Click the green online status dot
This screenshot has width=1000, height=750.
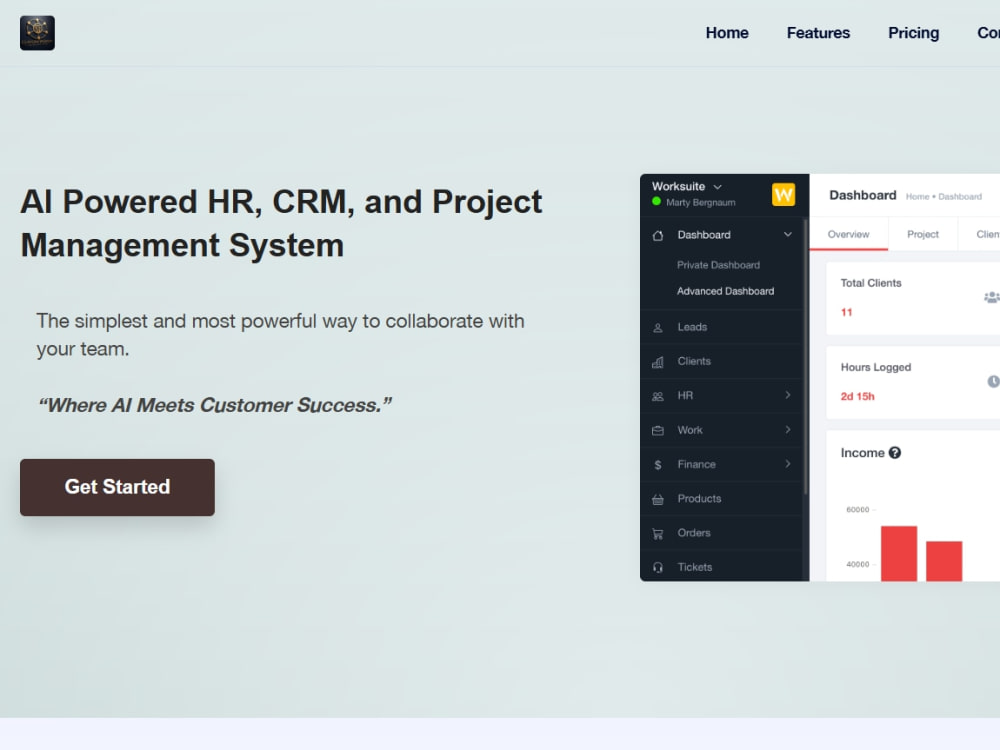click(x=656, y=202)
